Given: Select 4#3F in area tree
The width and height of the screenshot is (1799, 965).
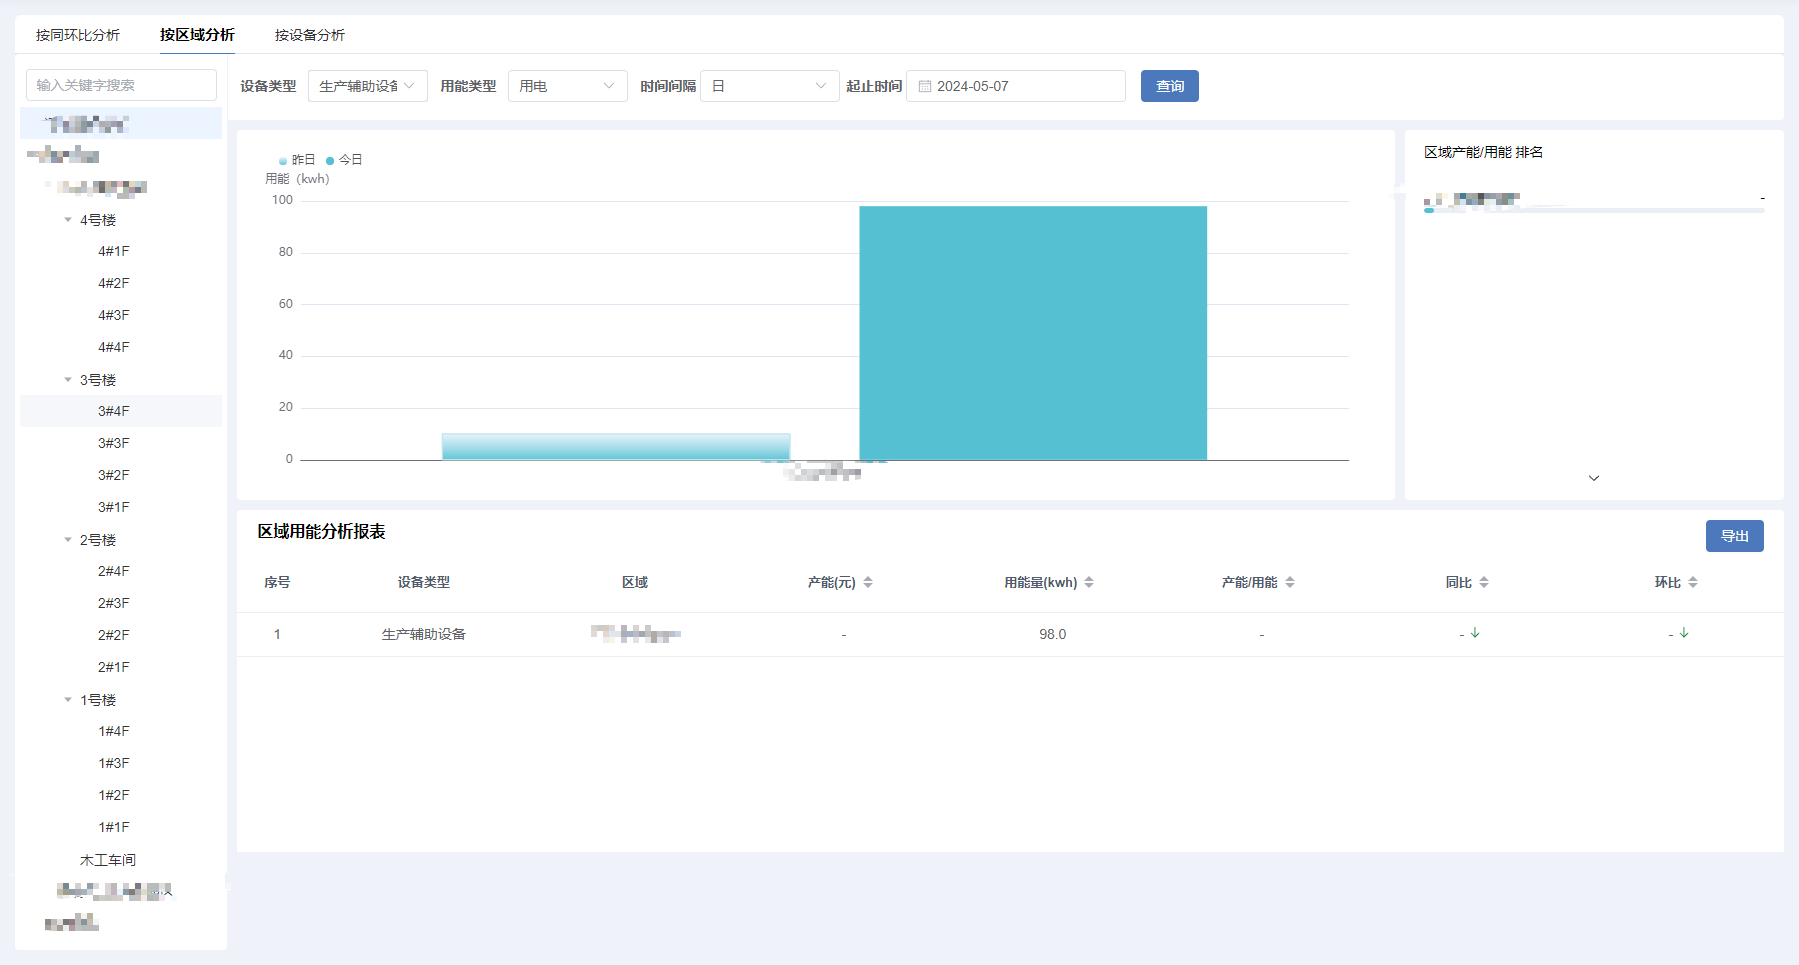Looking at the screenshot, I should point(114,315).
